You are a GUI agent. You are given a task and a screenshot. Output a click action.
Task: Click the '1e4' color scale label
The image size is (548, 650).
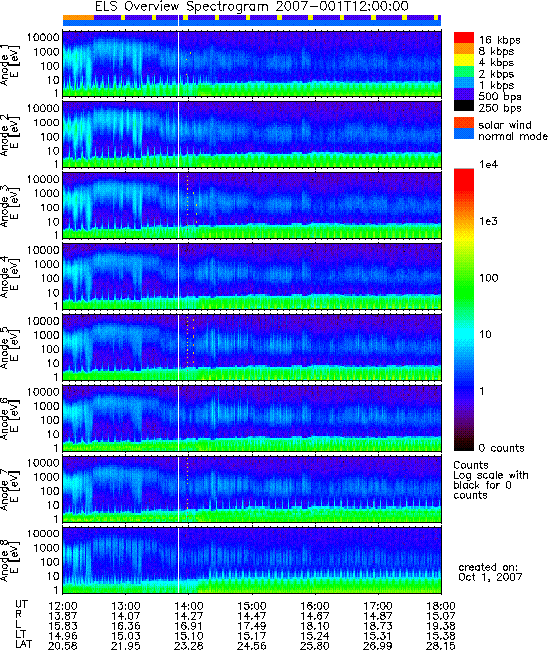488,165
